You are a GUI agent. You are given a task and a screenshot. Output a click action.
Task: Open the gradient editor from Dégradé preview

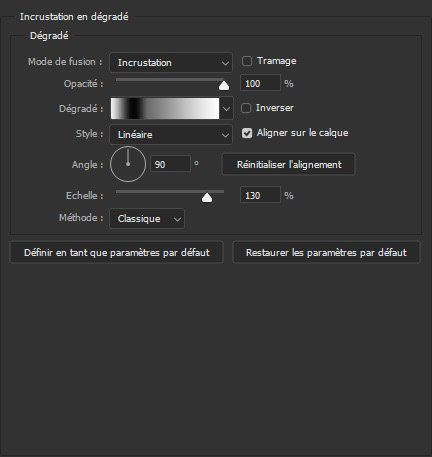pyautogui.click(x=165, y=108)
